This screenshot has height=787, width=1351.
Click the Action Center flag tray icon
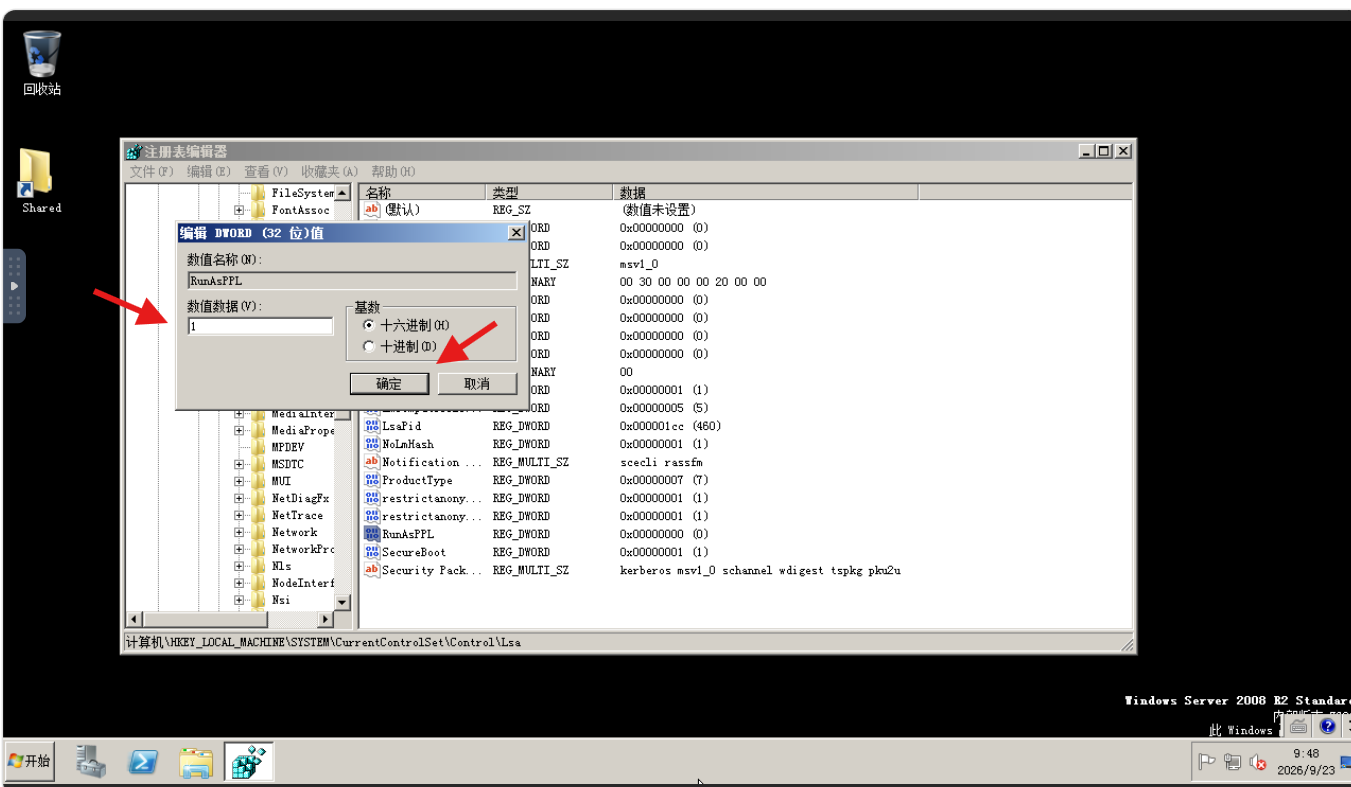(x=1207, y=762)
